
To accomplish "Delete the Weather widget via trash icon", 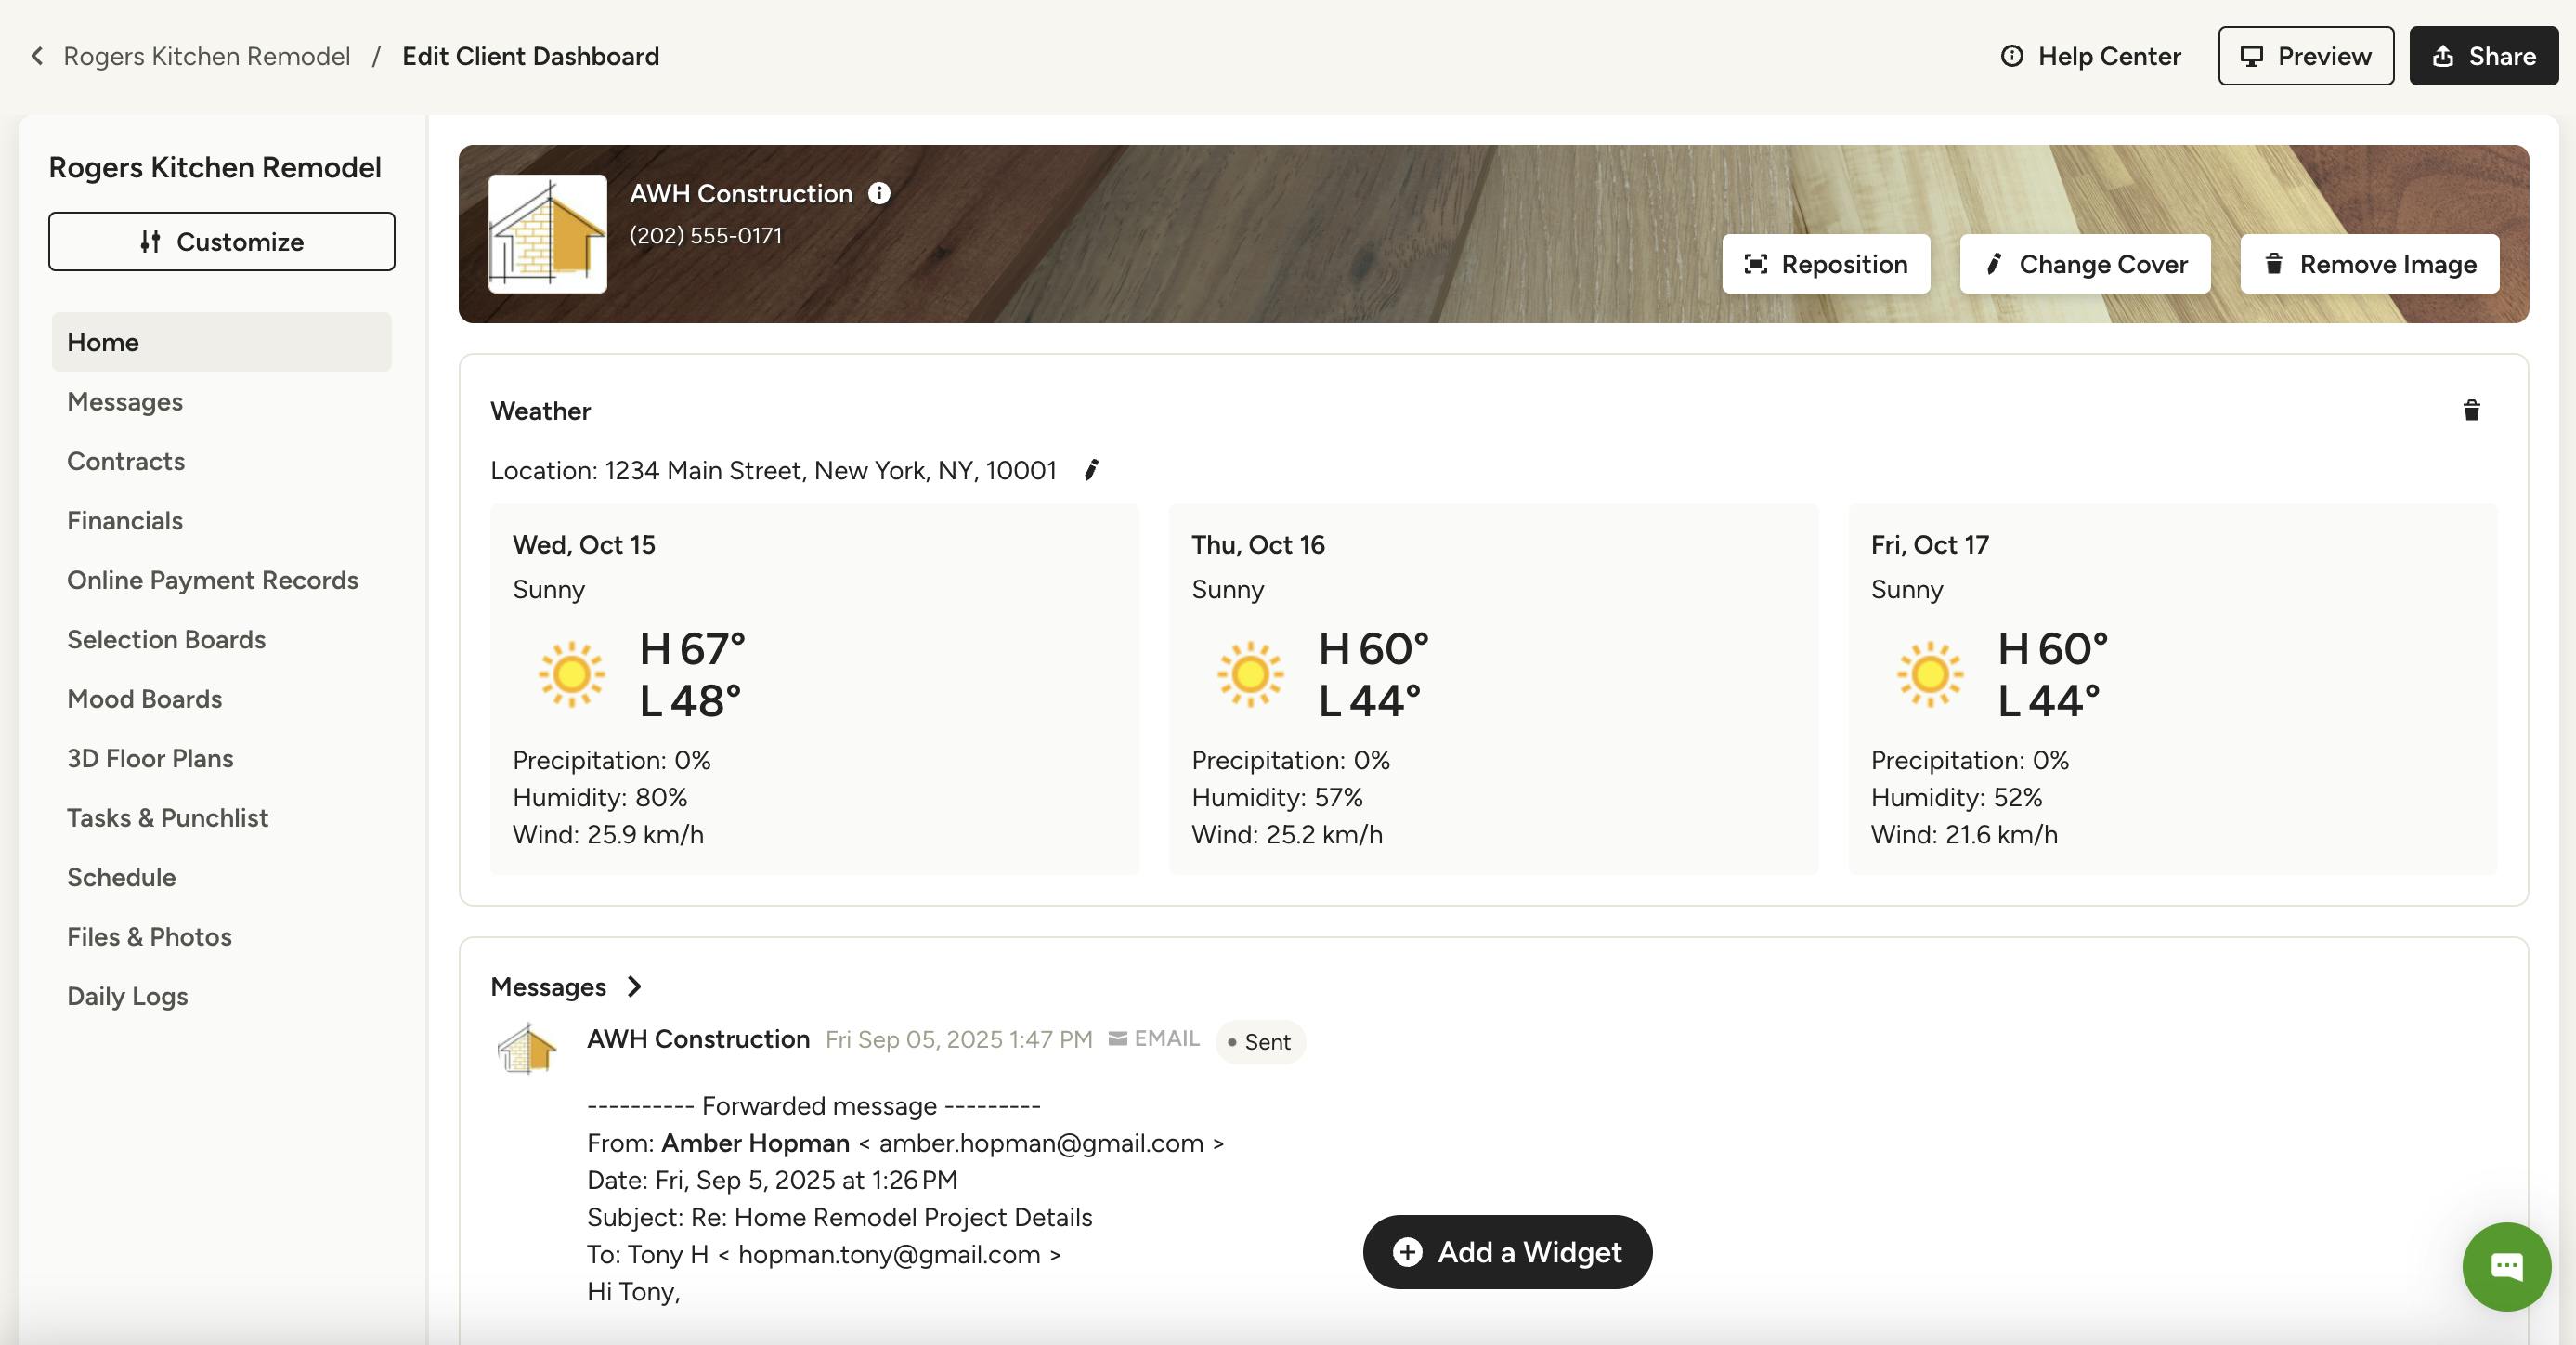I will pyautogui.click(x=2470, y=411).
